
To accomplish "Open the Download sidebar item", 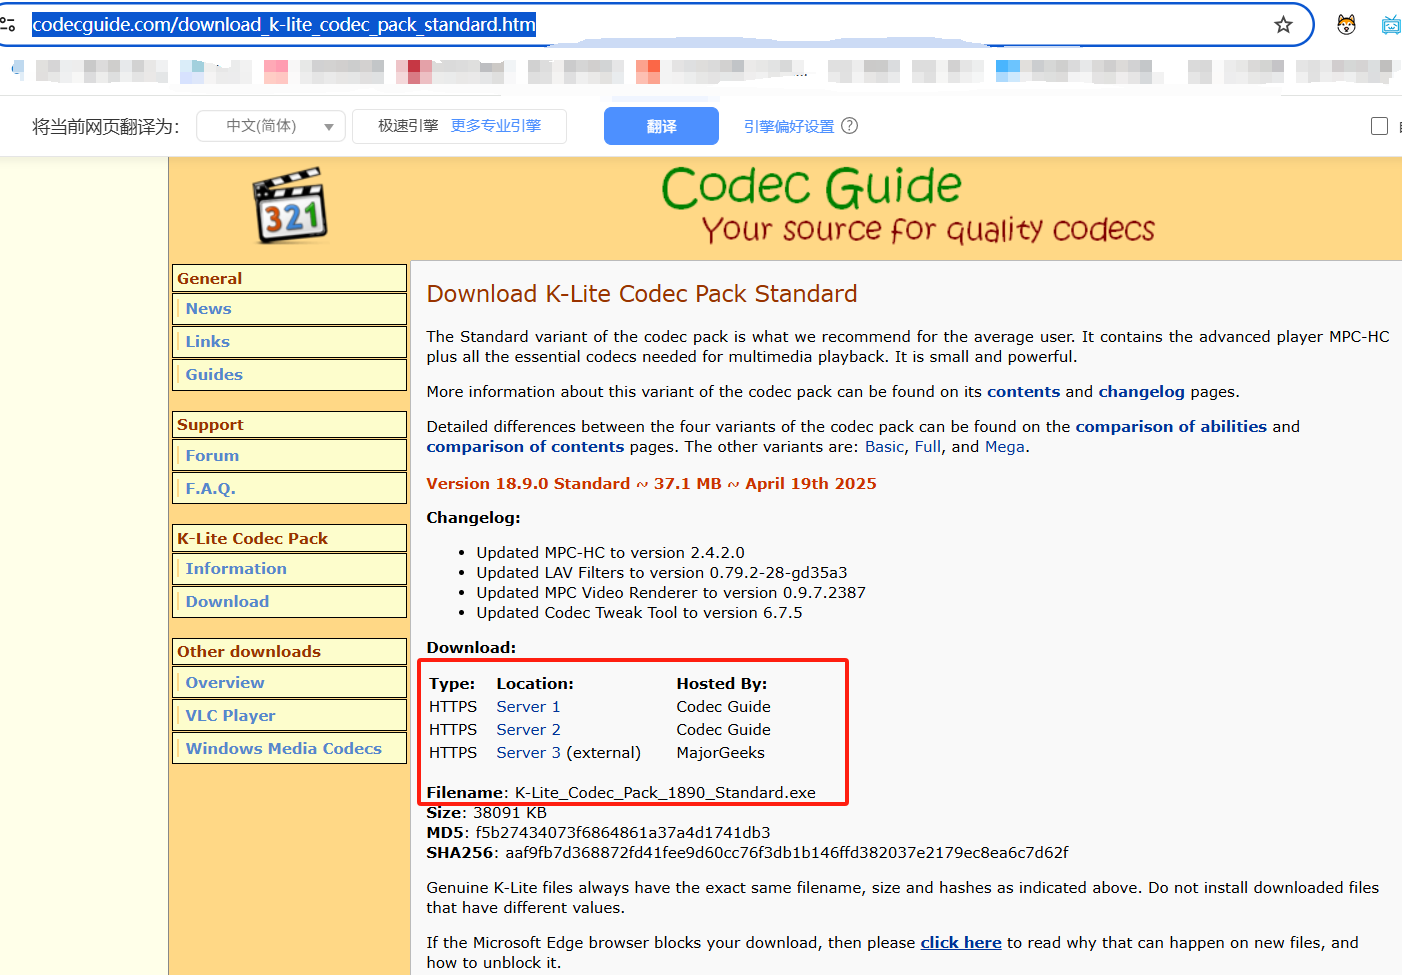I will pos(289,602).
